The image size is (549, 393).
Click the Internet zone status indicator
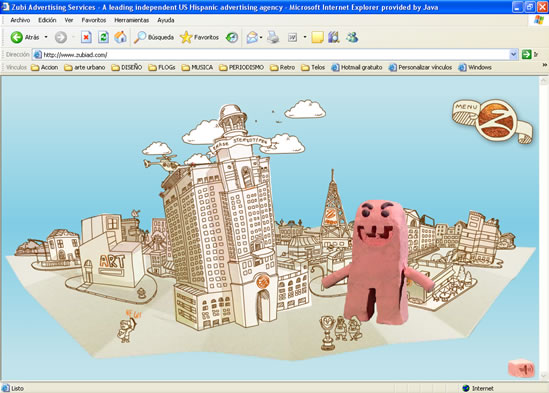coord(478,388)
